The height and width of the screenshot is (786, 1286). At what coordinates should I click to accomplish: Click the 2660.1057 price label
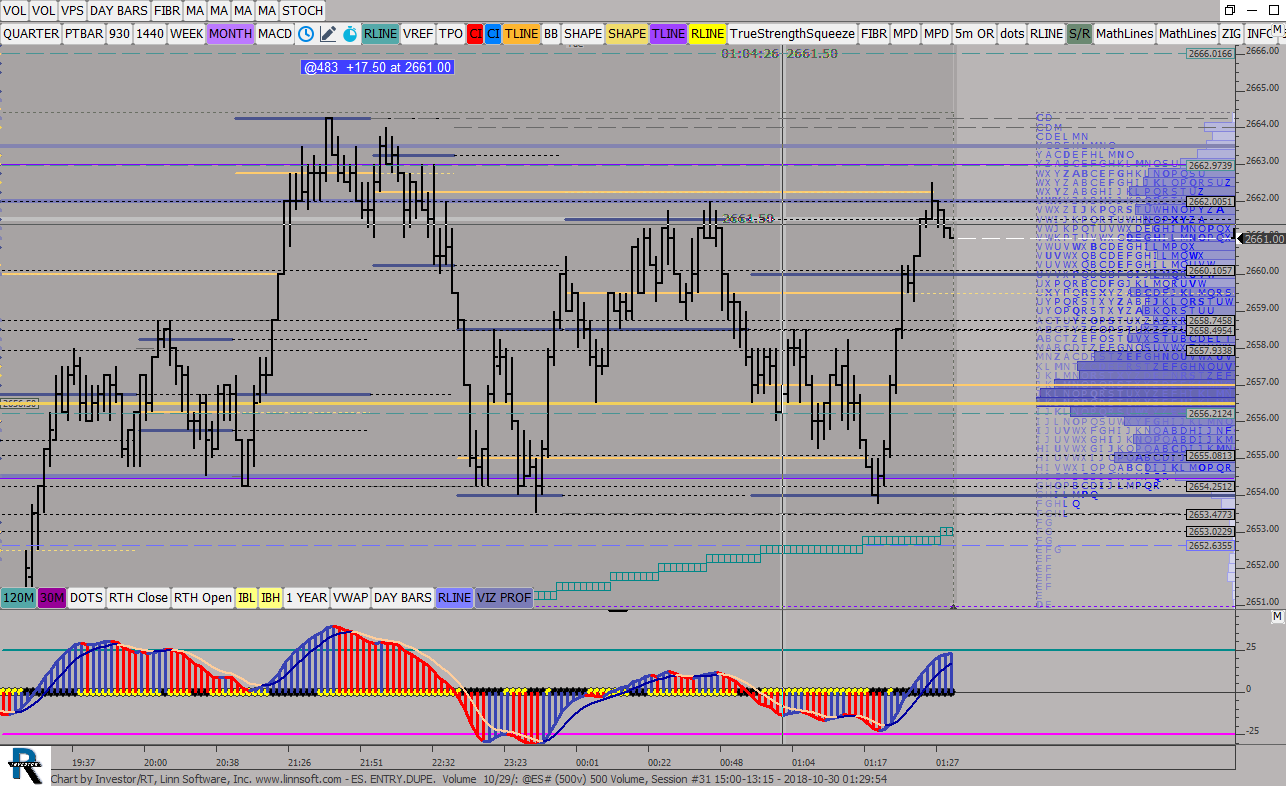coord(1211,271)
